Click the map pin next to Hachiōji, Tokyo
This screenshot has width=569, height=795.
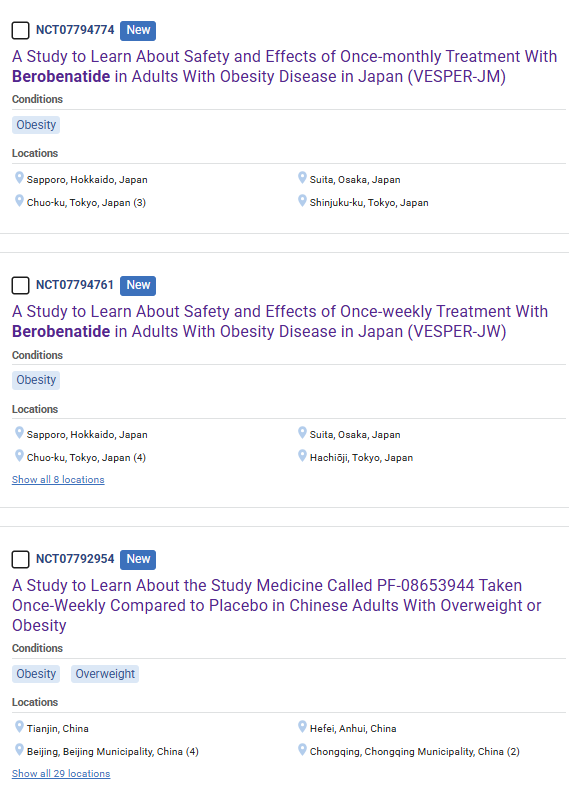click(302, 456)
